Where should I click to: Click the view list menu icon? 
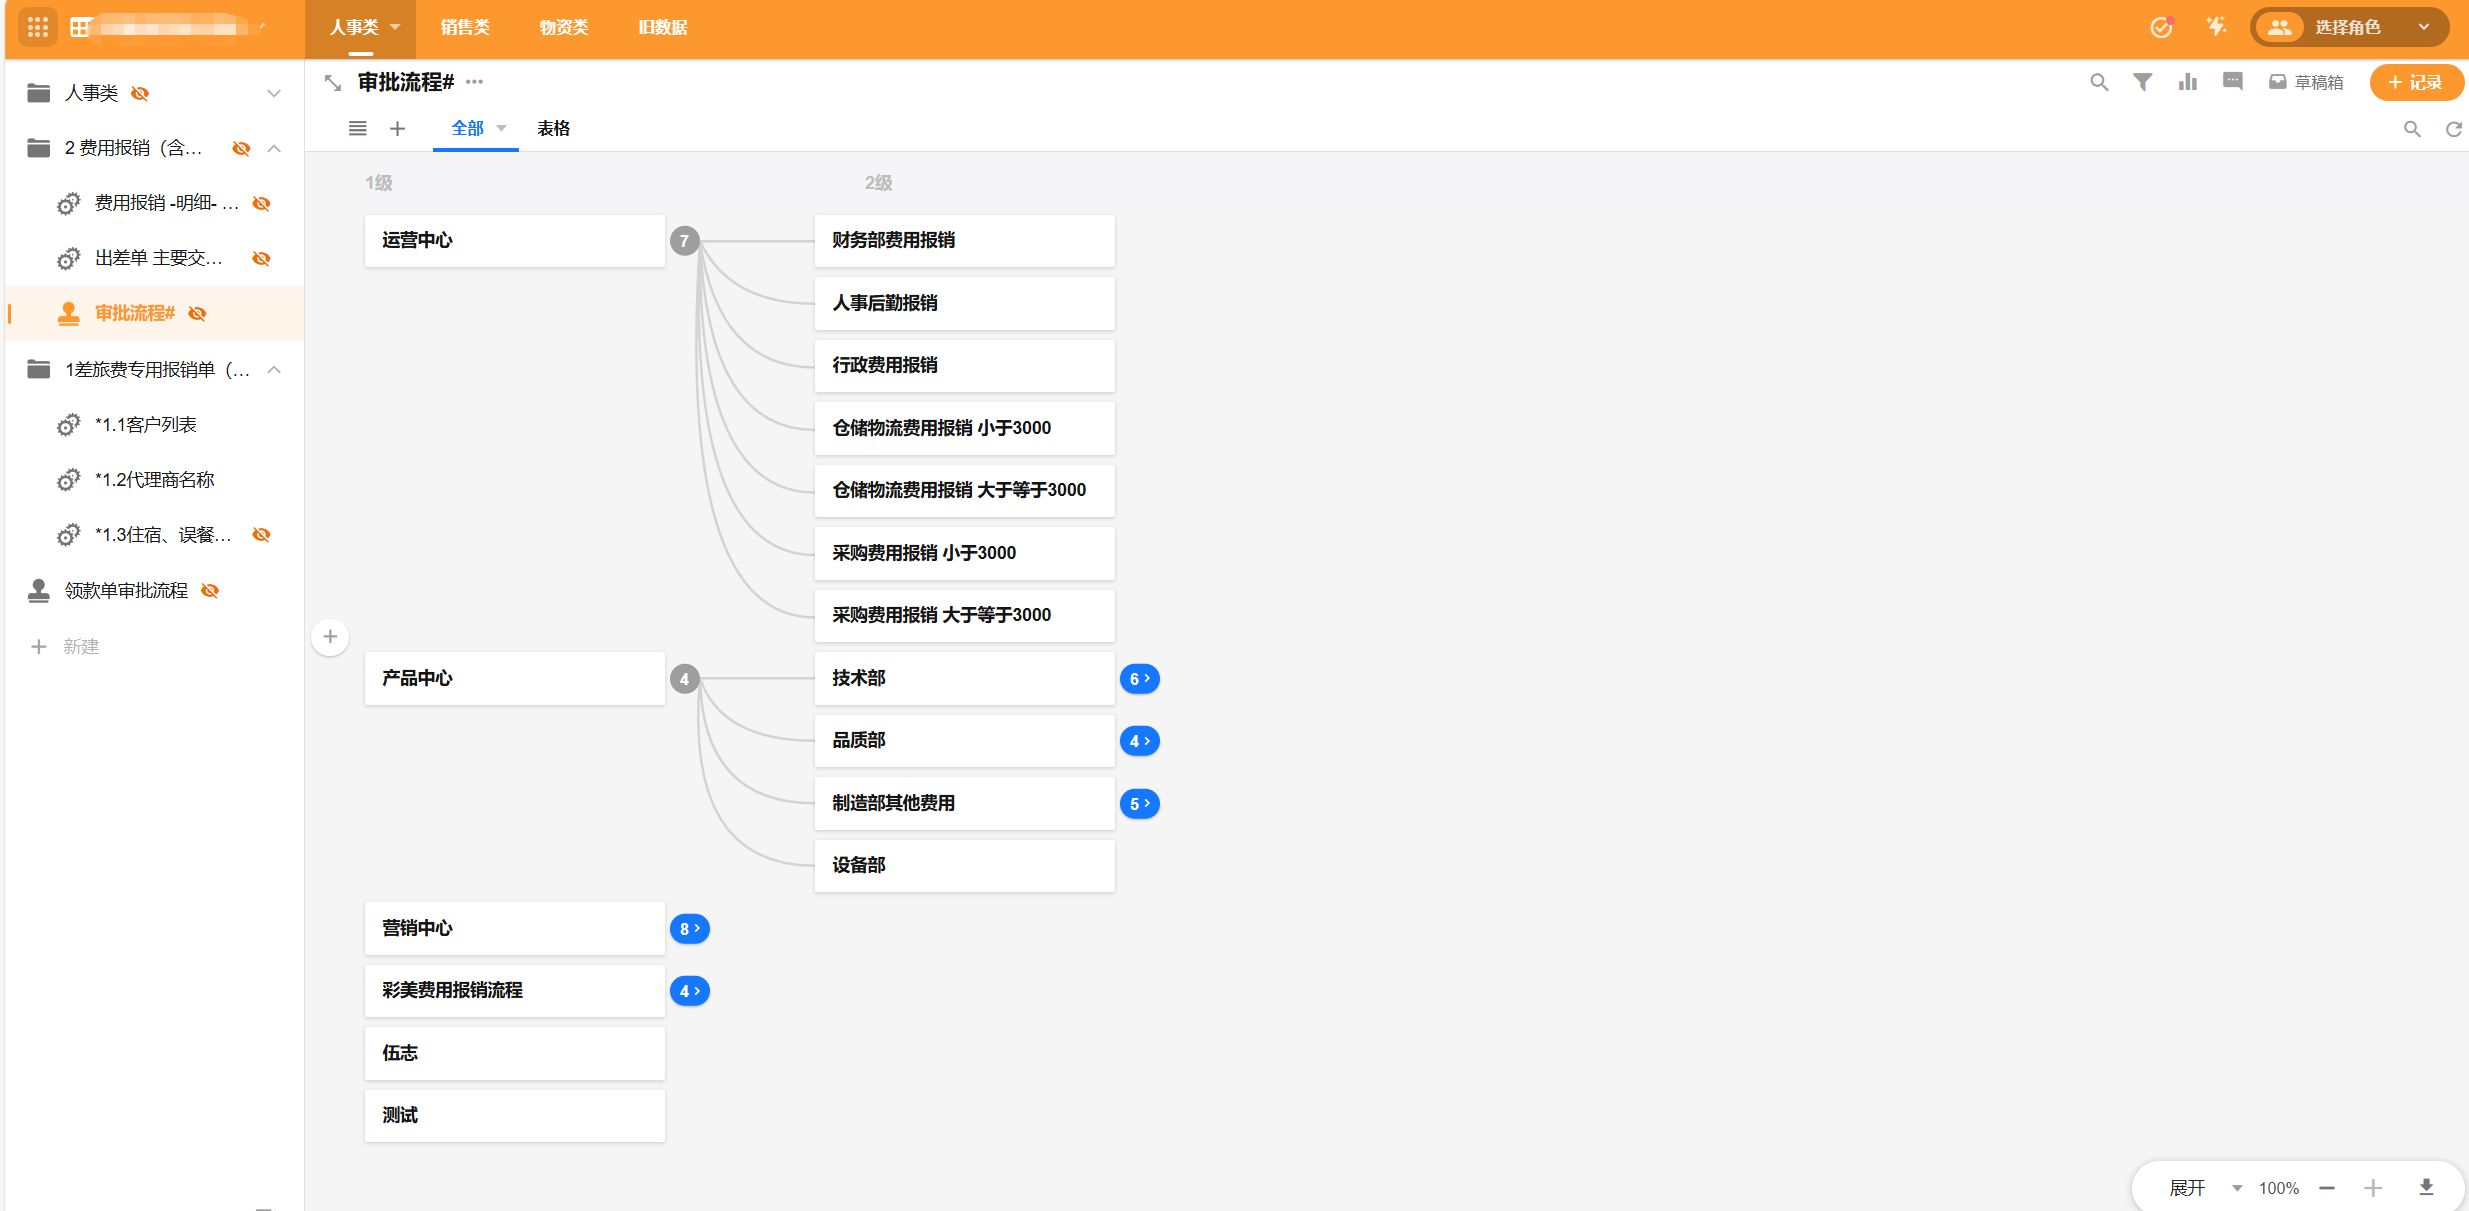point(357,128)
